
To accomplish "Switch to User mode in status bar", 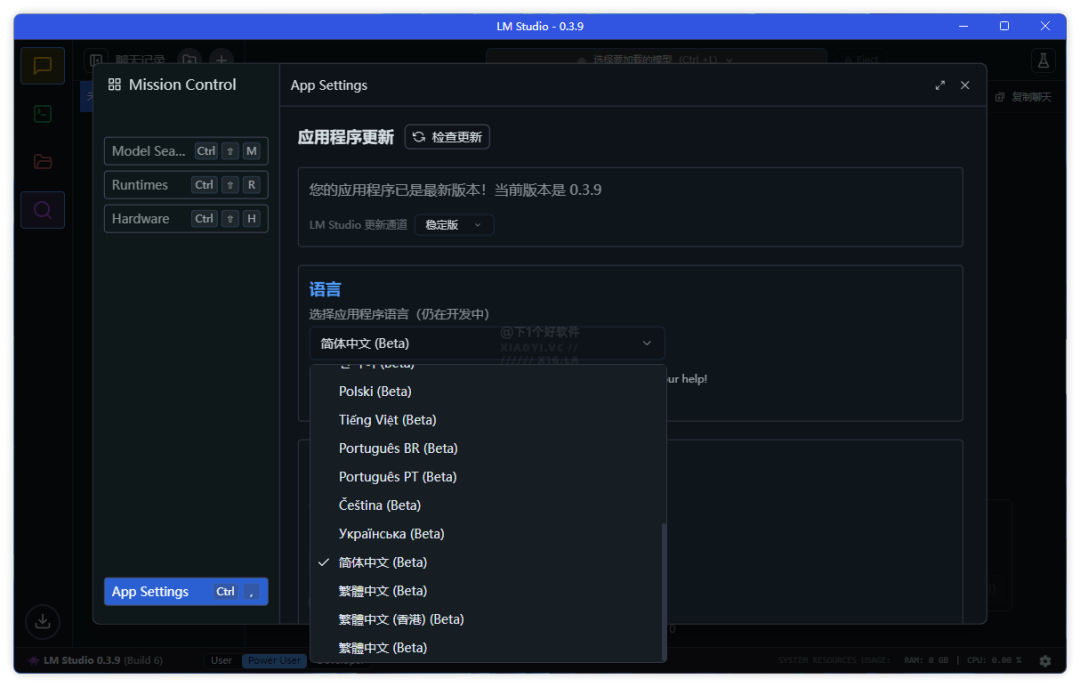I will pos(221,661).
